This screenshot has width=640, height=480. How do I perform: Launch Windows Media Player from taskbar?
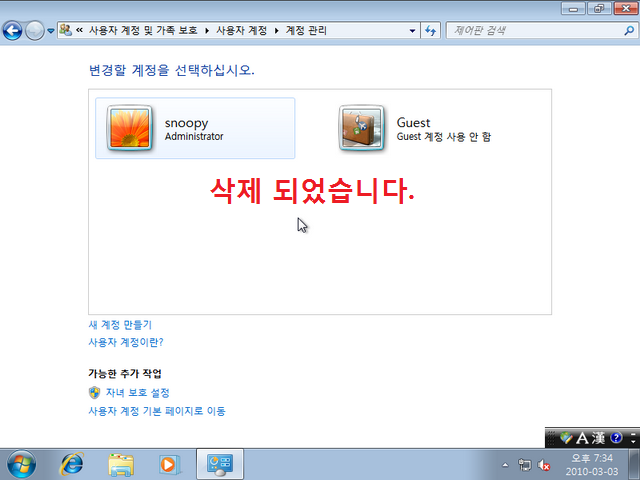click(169, 464)
